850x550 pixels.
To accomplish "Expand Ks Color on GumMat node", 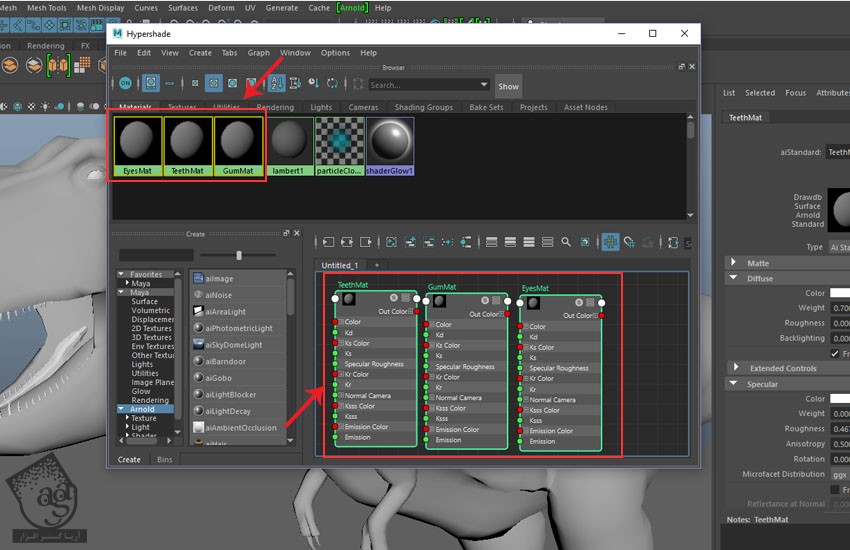I will click(x=432, y=345).
